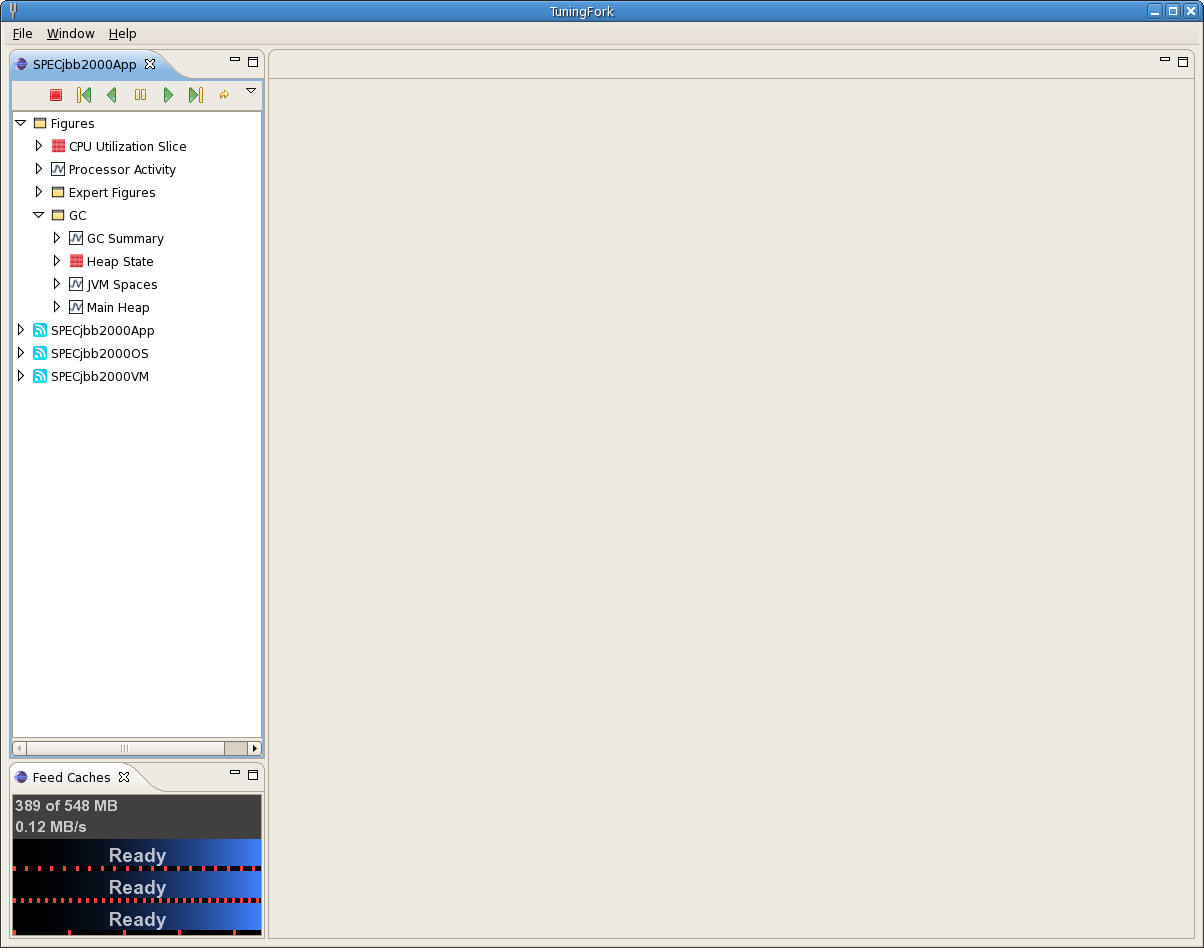Close the SPECjbb2000App tab
This screenshot has height=948, width=1204.
click(150, 64)
